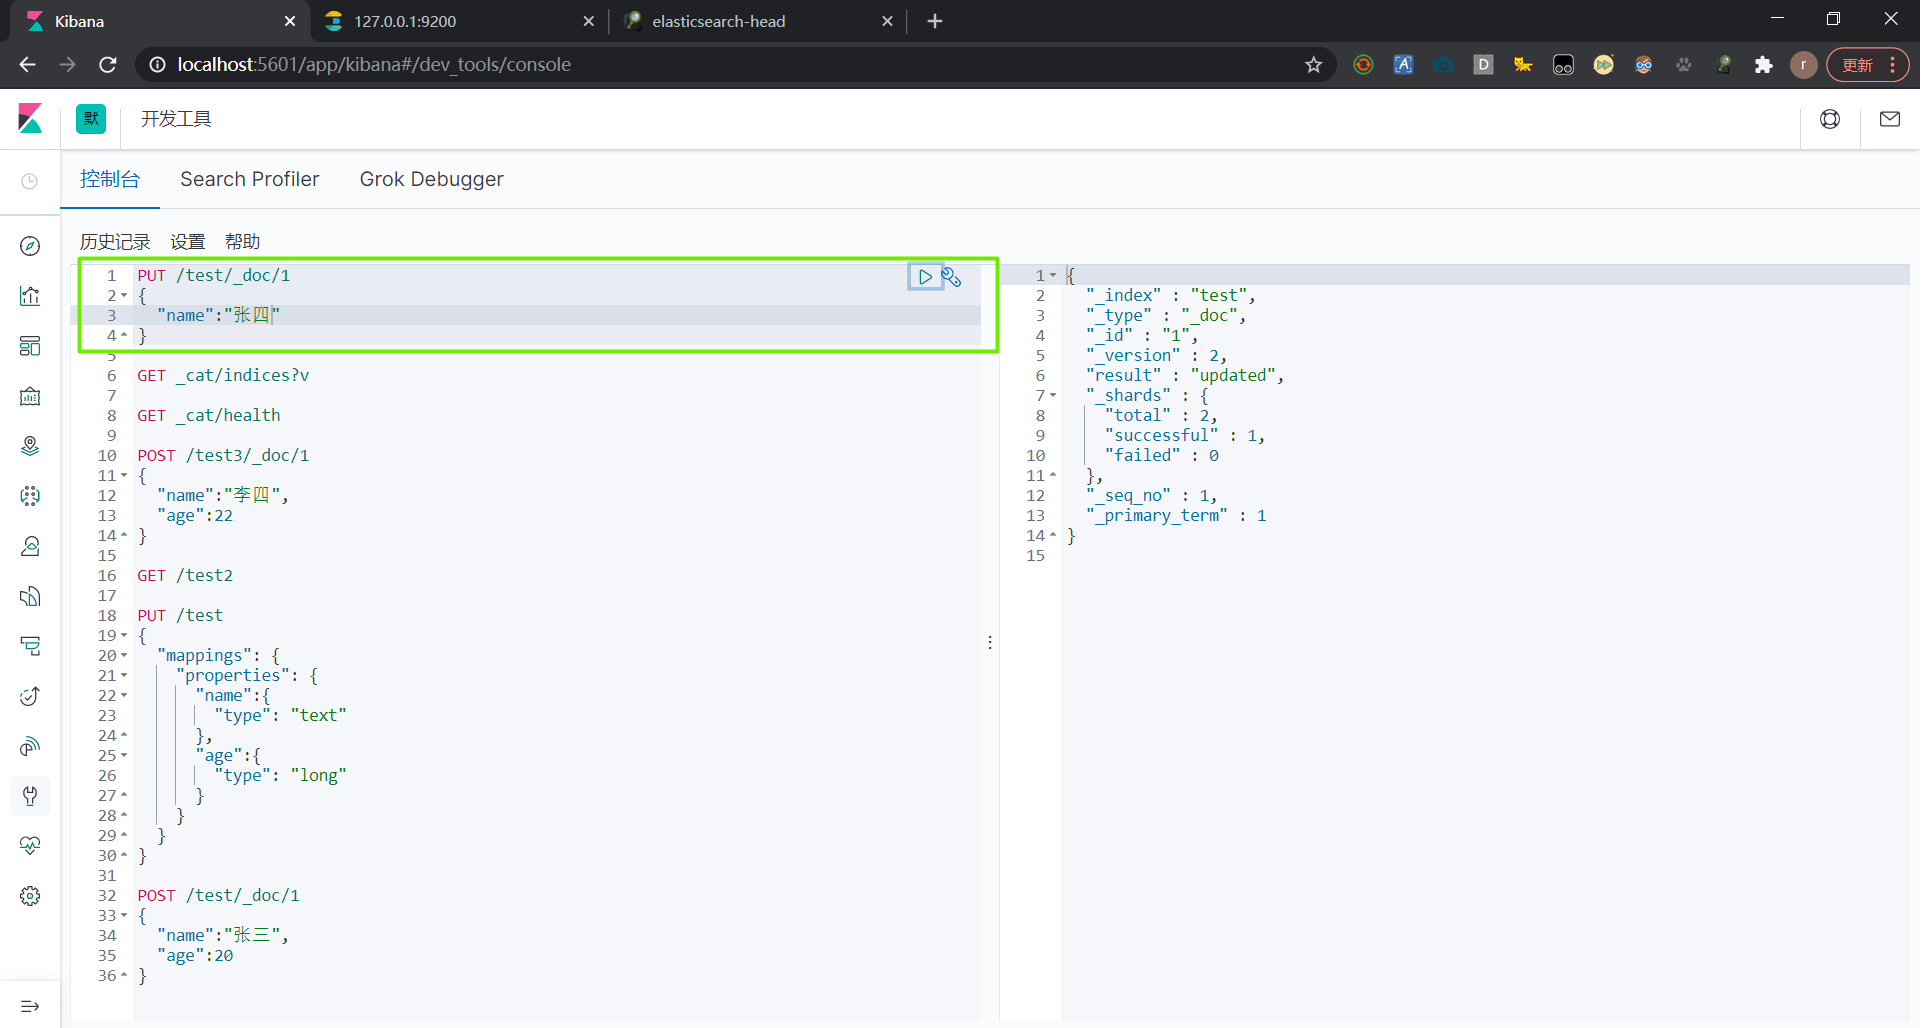Bookmark this page with star icon
Image resolution: width=1921 pixels, height=1028 pixels.
click(1314, 65)
